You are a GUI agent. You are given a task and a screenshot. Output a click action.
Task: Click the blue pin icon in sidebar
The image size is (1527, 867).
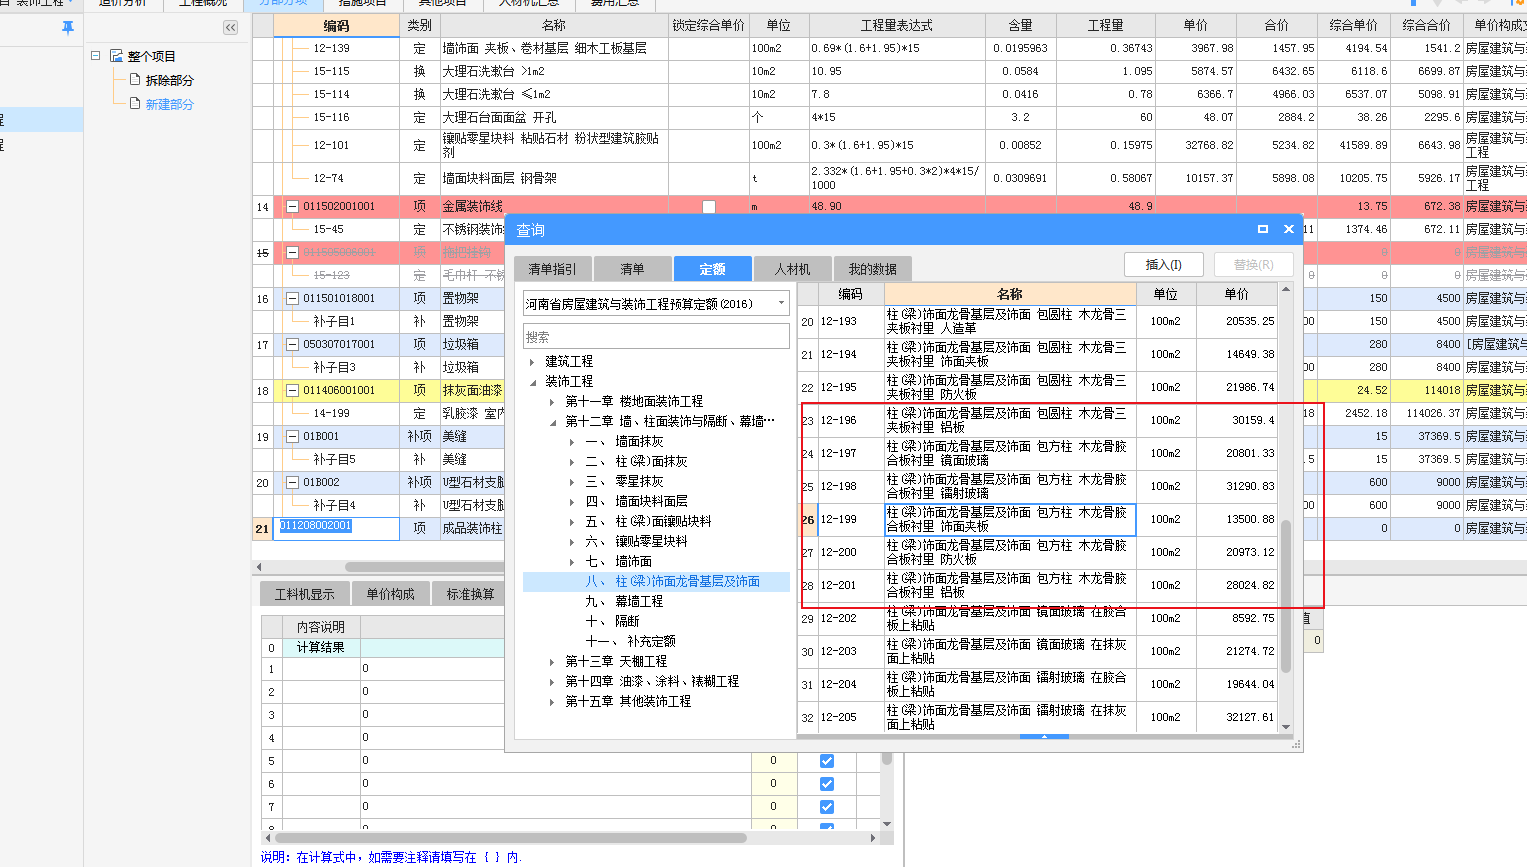tap(68, 28)
